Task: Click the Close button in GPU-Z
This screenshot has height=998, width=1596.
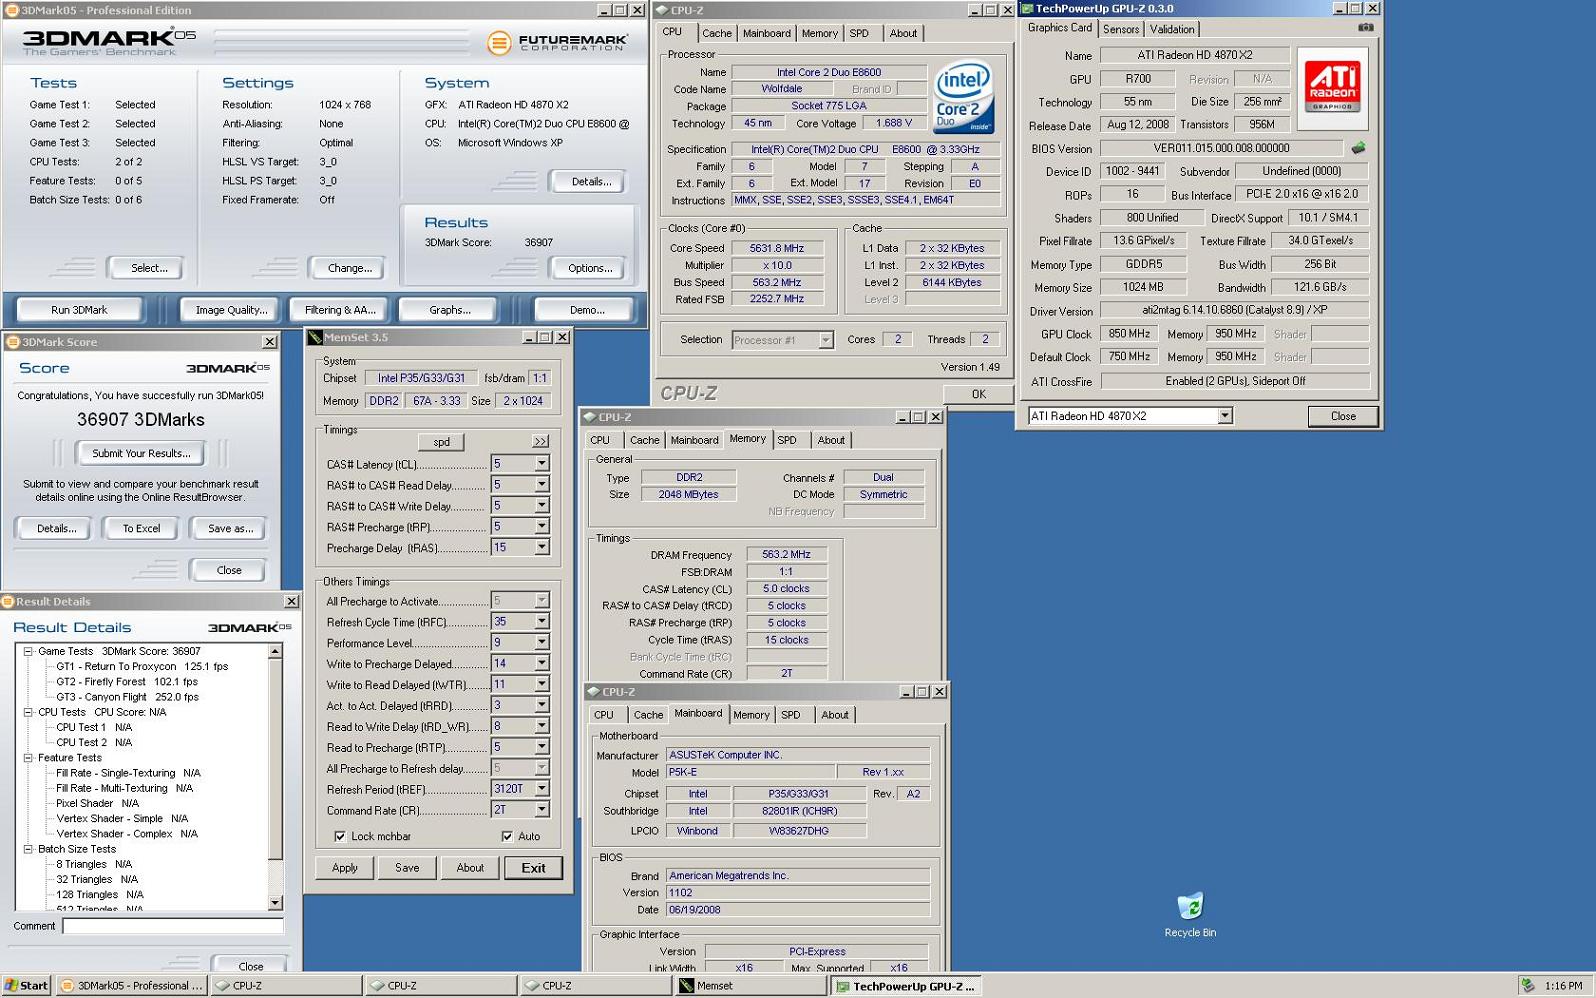Action: point(1343,417)
